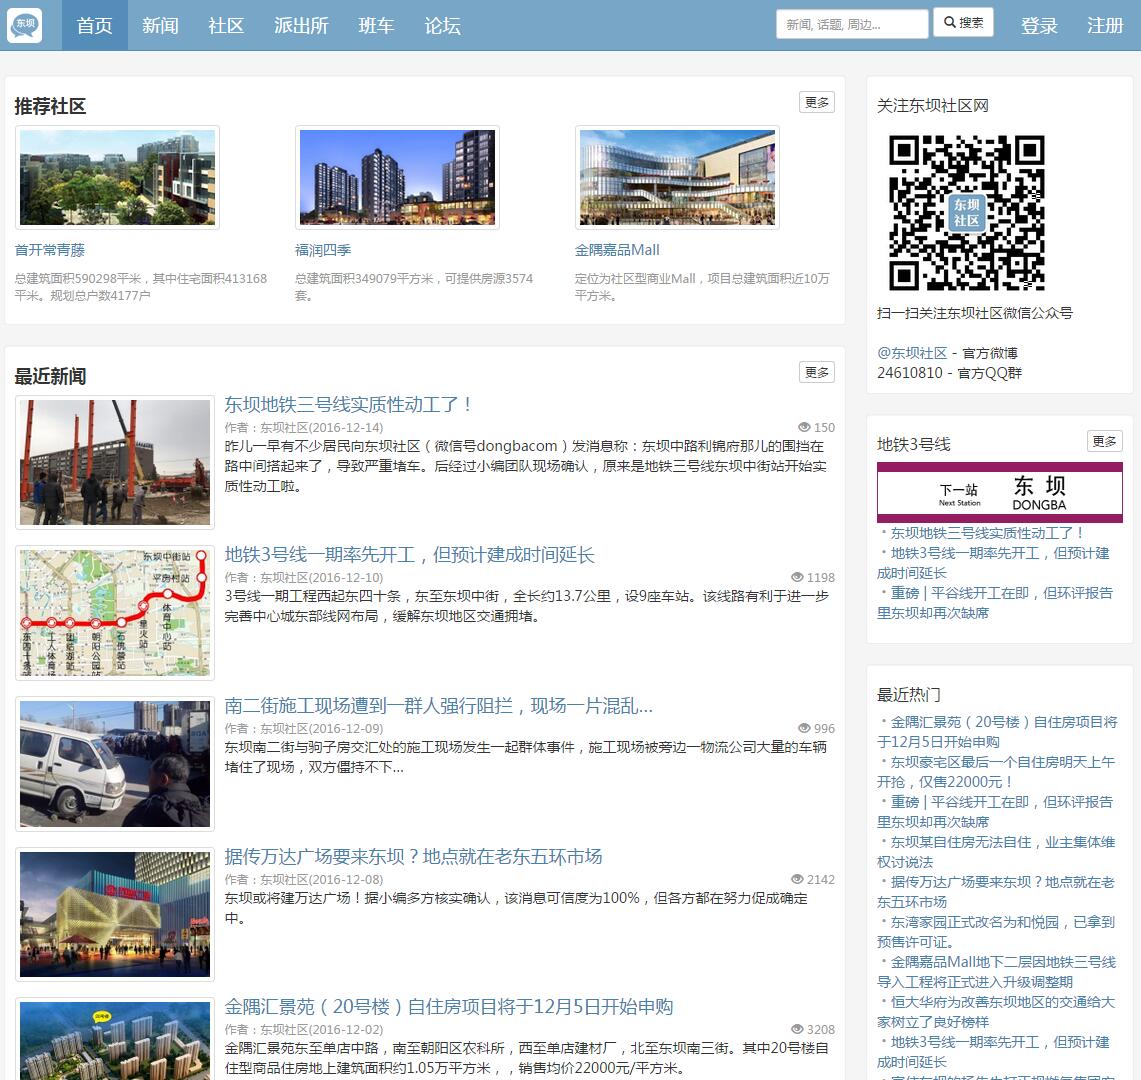The image size is (1141, 1080).
Task: Click the 登录 login link
Action: (1039, 25)
